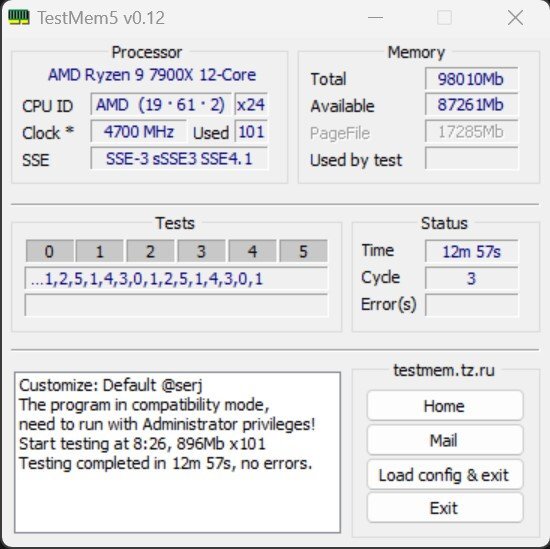Click the Mail button
This screenshot has height=549, width=550.
(x=444, y=440)
